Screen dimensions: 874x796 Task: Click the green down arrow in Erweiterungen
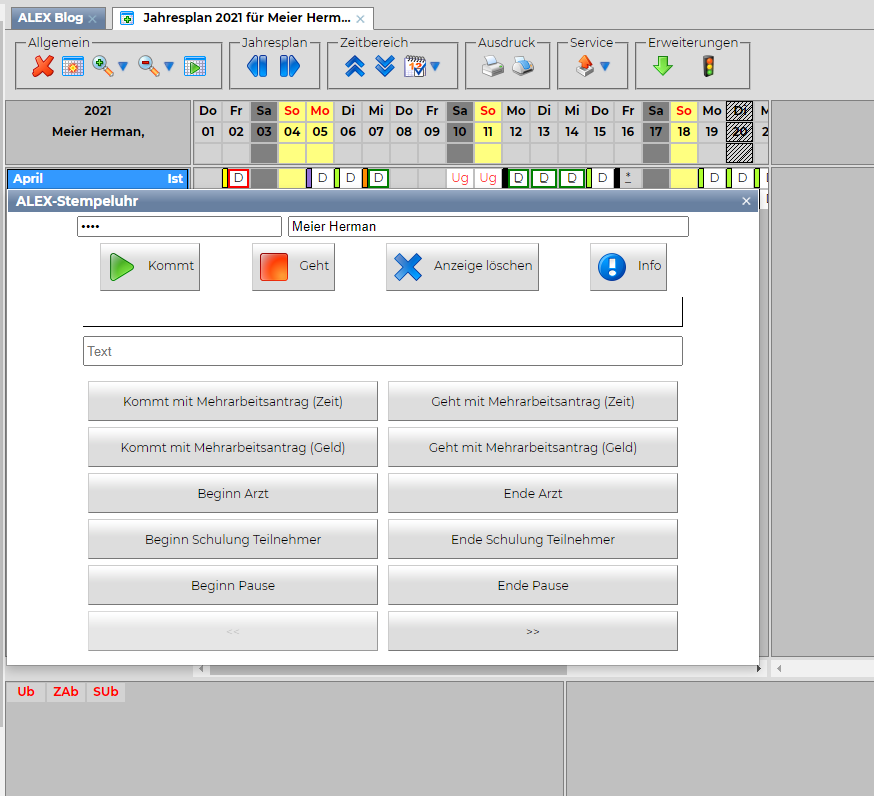click(x=662, y=67)
